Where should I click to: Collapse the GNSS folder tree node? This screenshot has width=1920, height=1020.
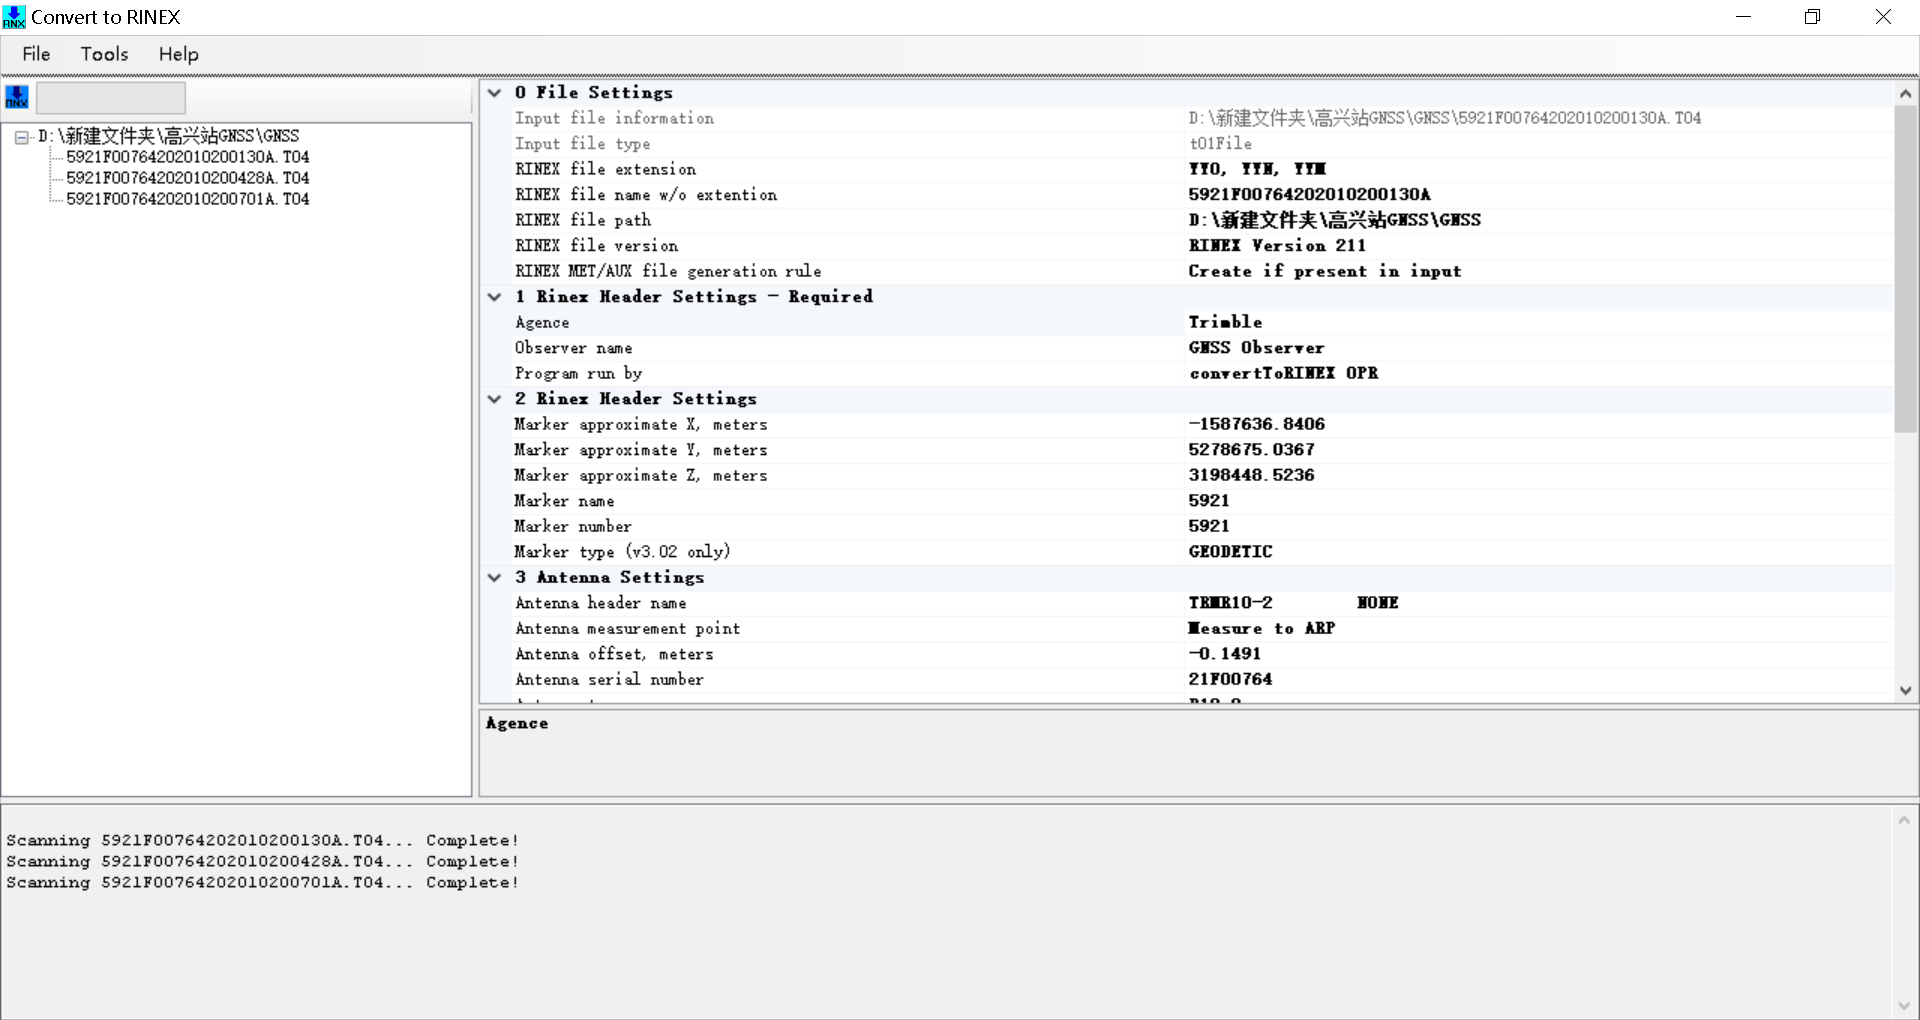coord(21,137)
